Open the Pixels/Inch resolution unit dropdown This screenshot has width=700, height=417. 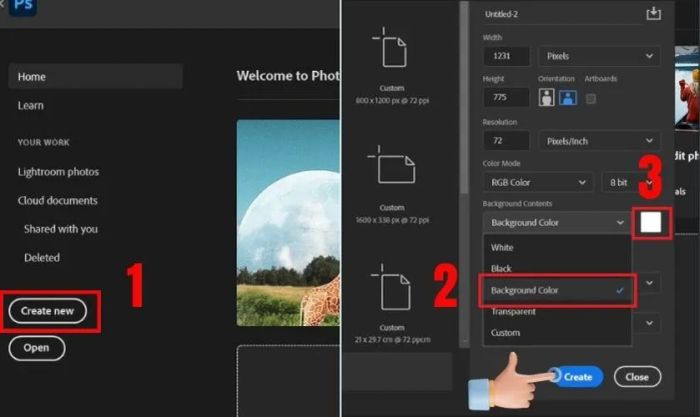click(x=599, y=141)
